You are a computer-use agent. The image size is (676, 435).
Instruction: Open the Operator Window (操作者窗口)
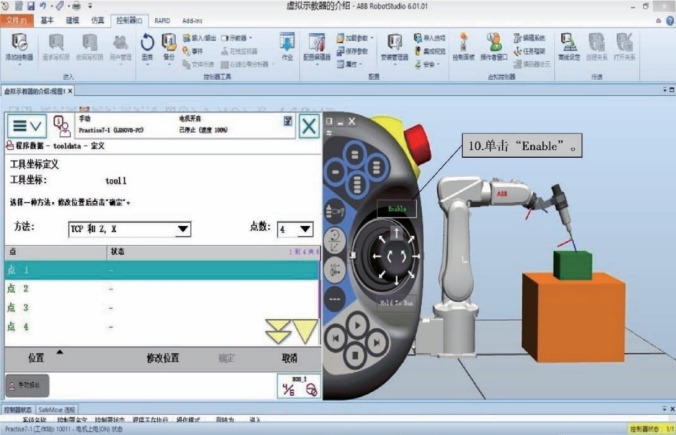494,47
